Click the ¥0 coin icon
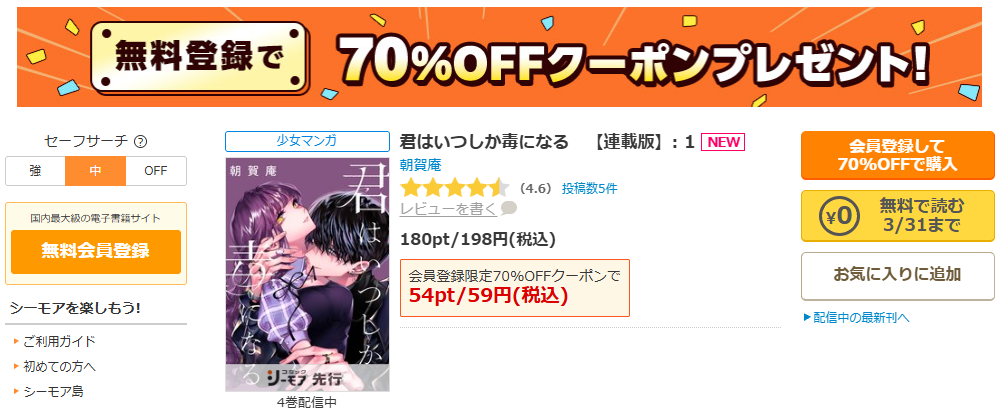This screenshot has width=1006, height=417. [x=839, y=216]
